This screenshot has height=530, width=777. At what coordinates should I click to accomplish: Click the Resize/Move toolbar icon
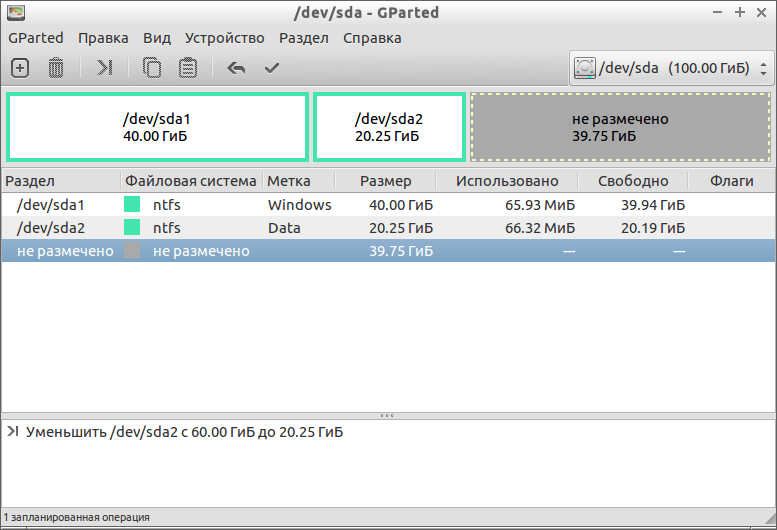(105, 68)
